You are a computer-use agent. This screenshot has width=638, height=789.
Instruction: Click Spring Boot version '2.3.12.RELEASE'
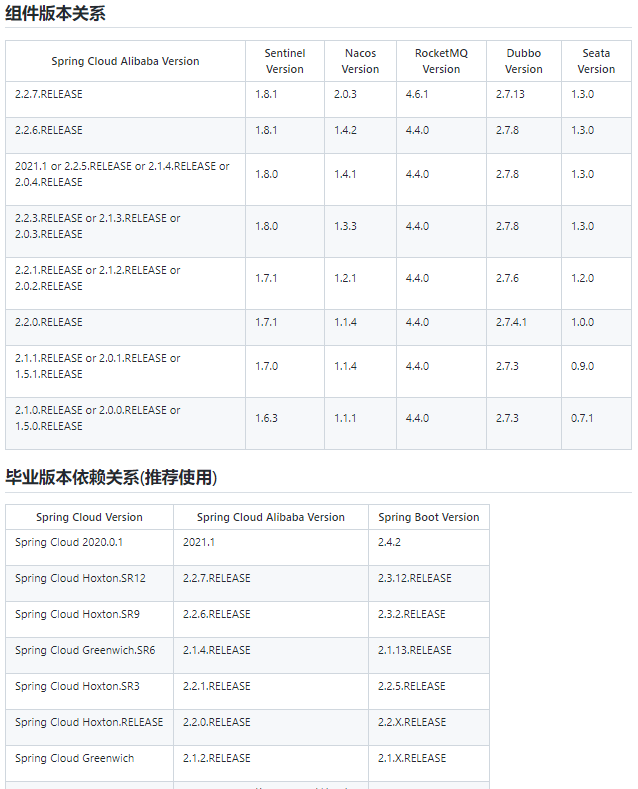[415, 578]
